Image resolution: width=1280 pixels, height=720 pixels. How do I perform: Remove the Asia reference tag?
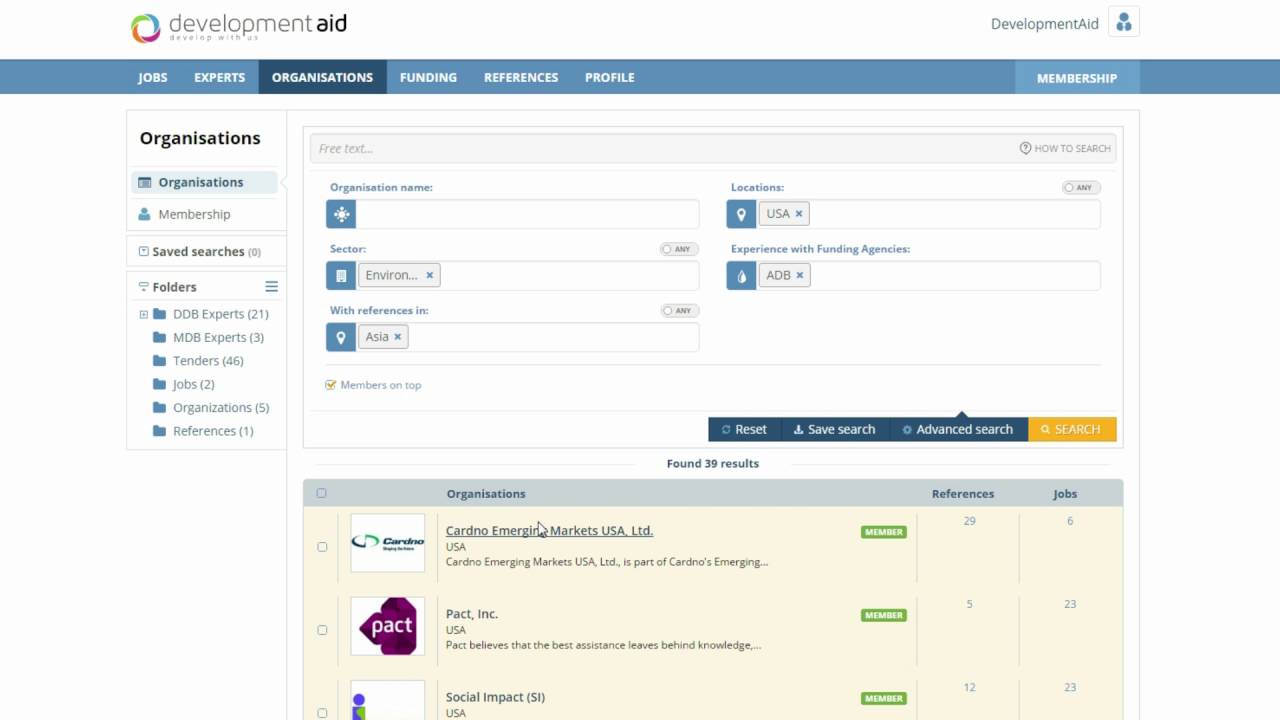point(397,337)
